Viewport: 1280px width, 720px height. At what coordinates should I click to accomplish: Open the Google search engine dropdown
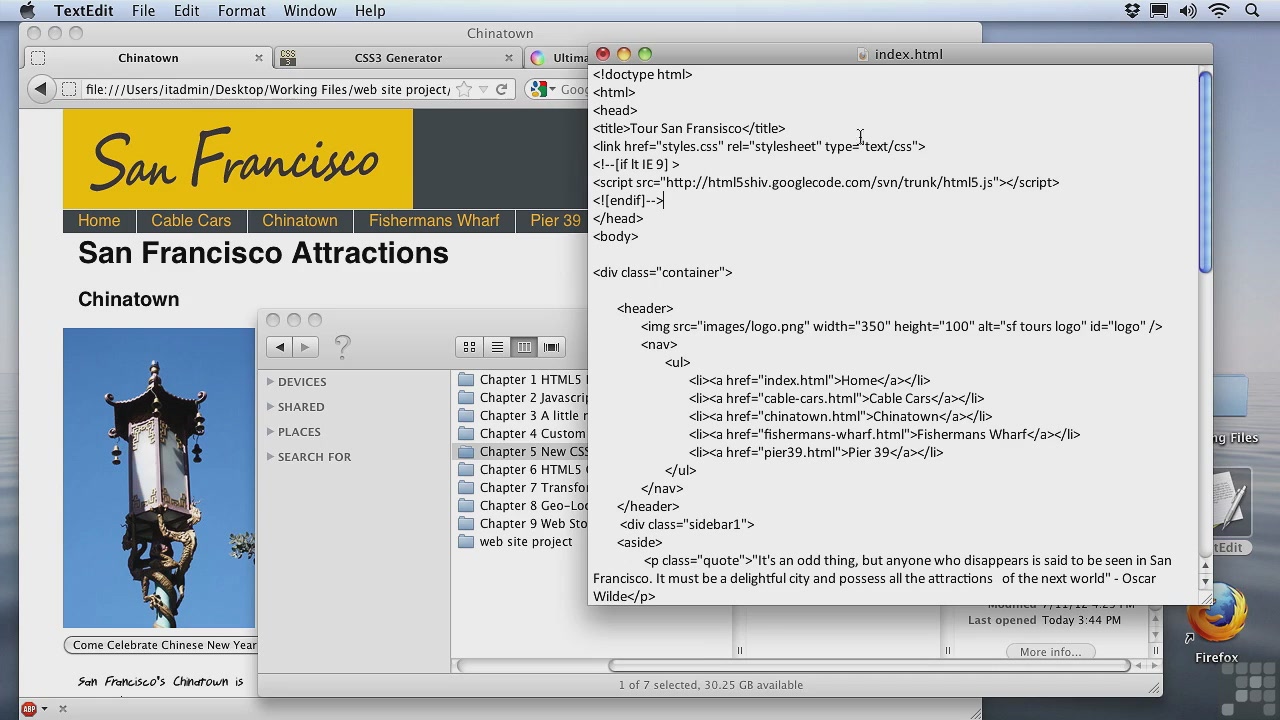coord(541,89)
